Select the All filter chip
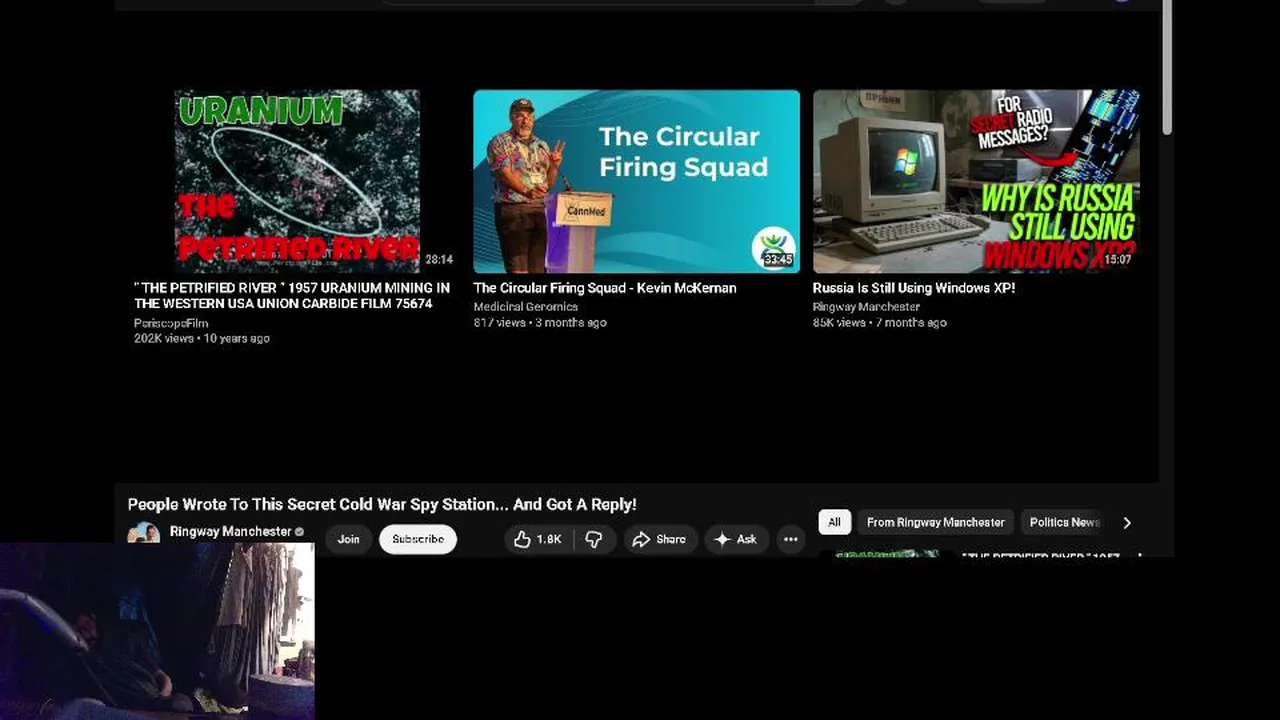Image resolution: width=1280 pixels, height=720 pixels. tap(834, 522)
